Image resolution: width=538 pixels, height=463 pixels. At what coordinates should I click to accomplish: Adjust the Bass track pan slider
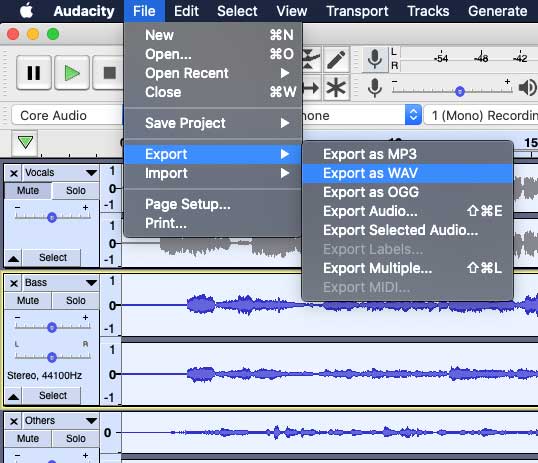[52, 357]
